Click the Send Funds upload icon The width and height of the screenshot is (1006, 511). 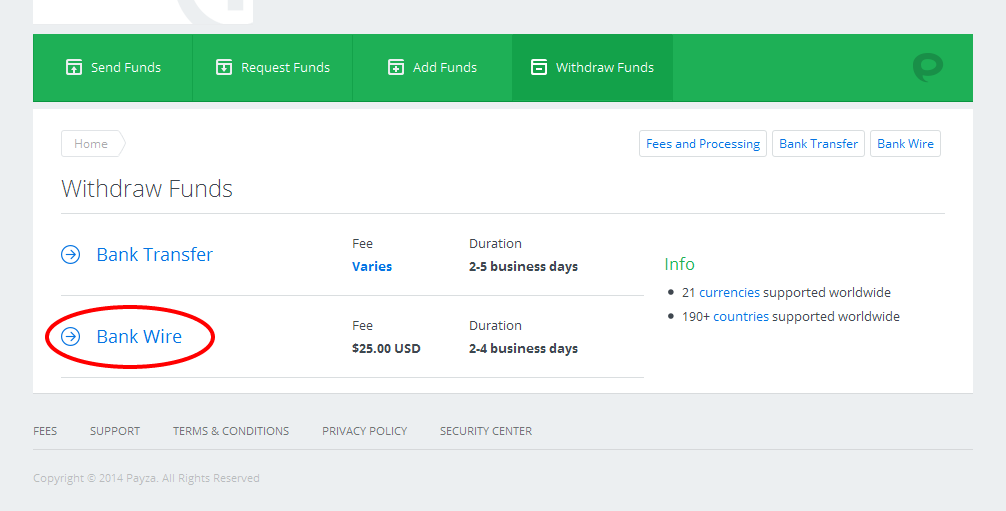tap(74, 67)
